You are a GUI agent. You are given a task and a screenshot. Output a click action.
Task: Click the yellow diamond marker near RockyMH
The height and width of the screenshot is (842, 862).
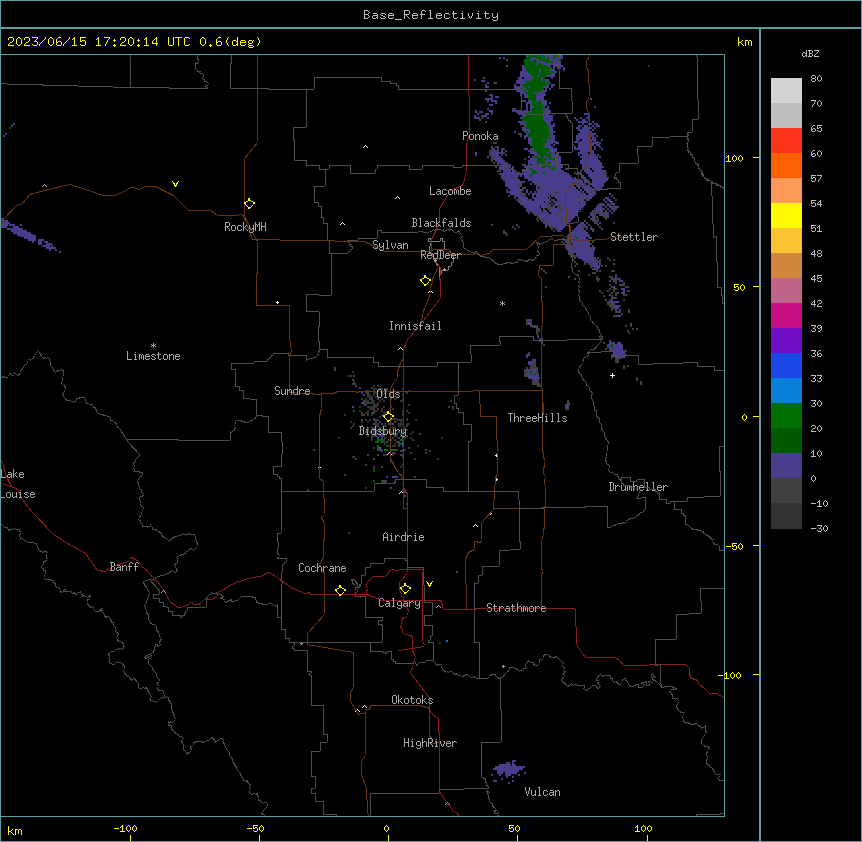tap(250, 203)
